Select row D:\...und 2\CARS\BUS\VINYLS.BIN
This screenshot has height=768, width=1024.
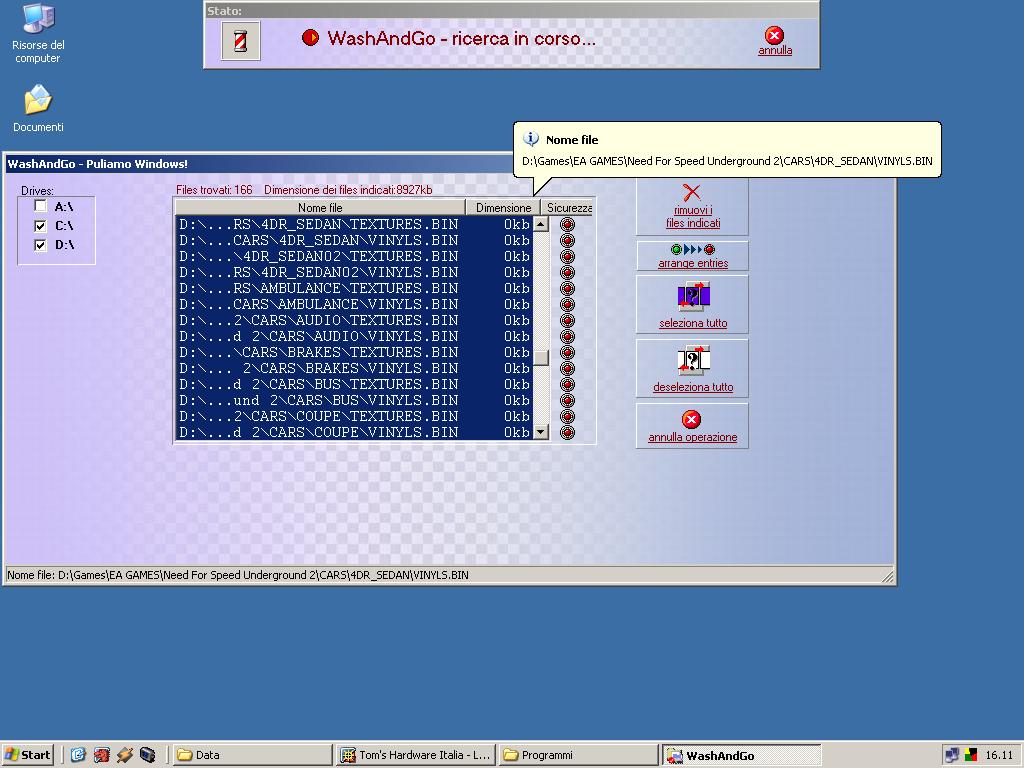(x=355, y=400)
